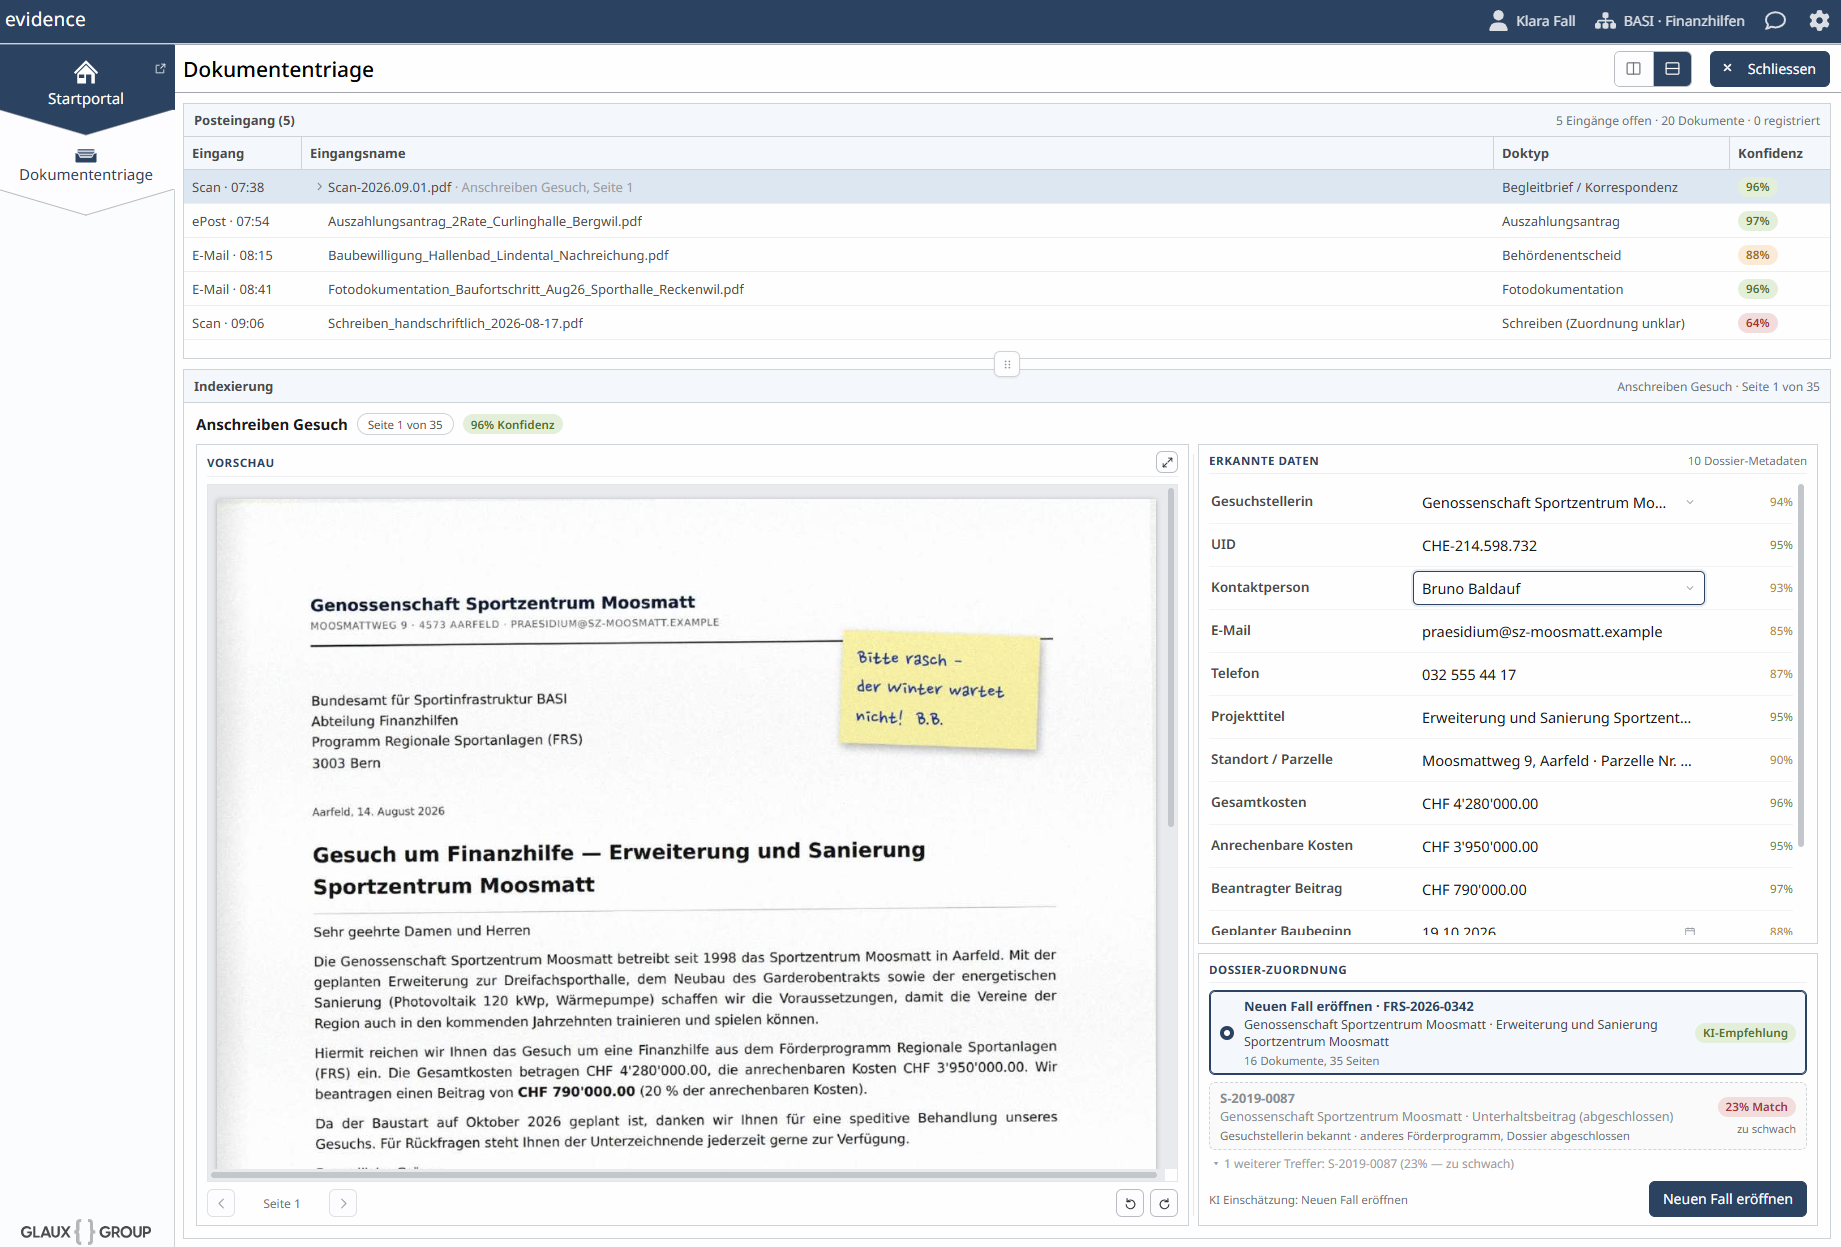Select the Schreiben_handschriftlich row

click(1006, 323)
